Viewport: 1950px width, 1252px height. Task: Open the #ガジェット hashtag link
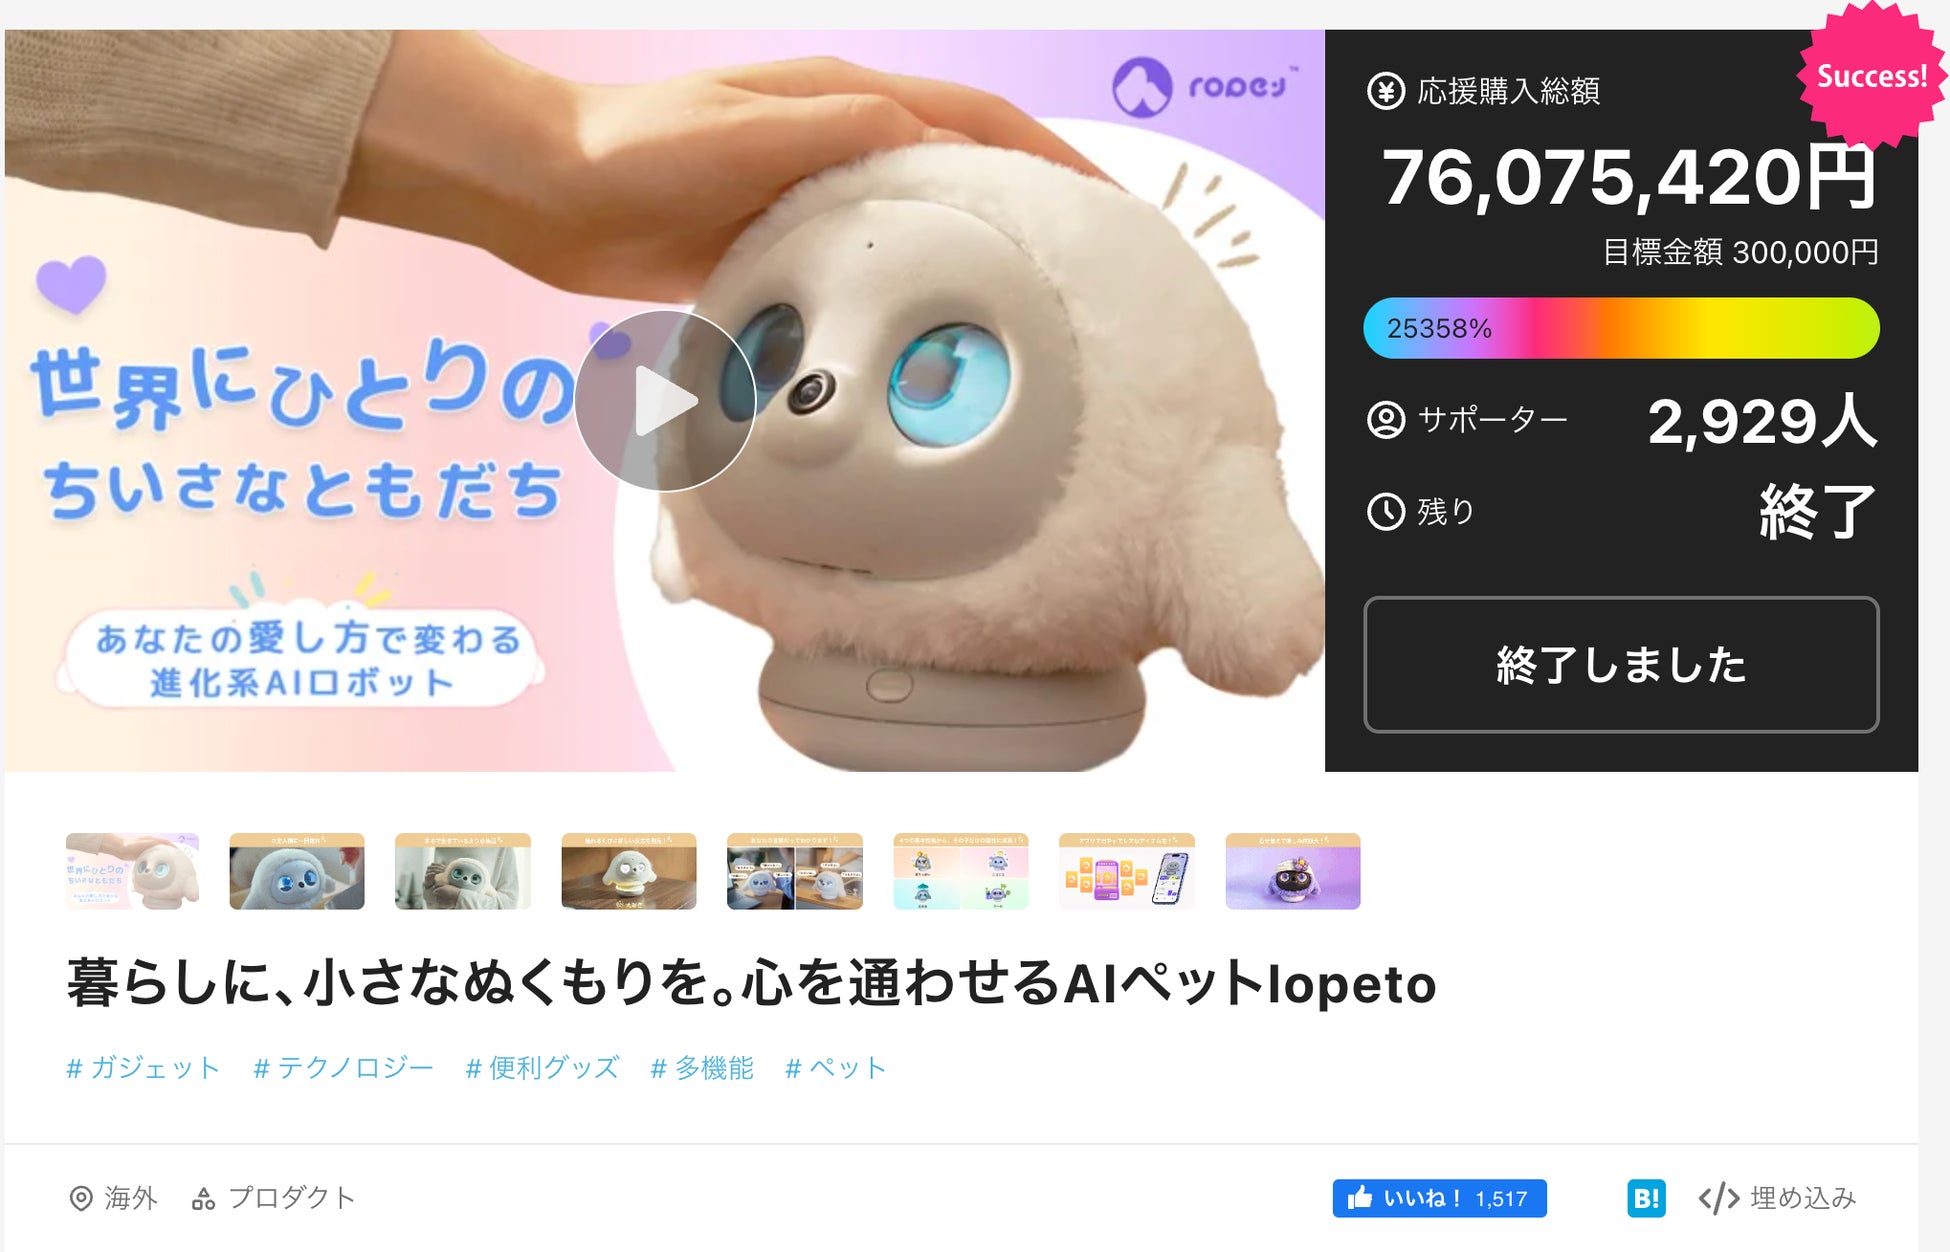[143, 1068]
